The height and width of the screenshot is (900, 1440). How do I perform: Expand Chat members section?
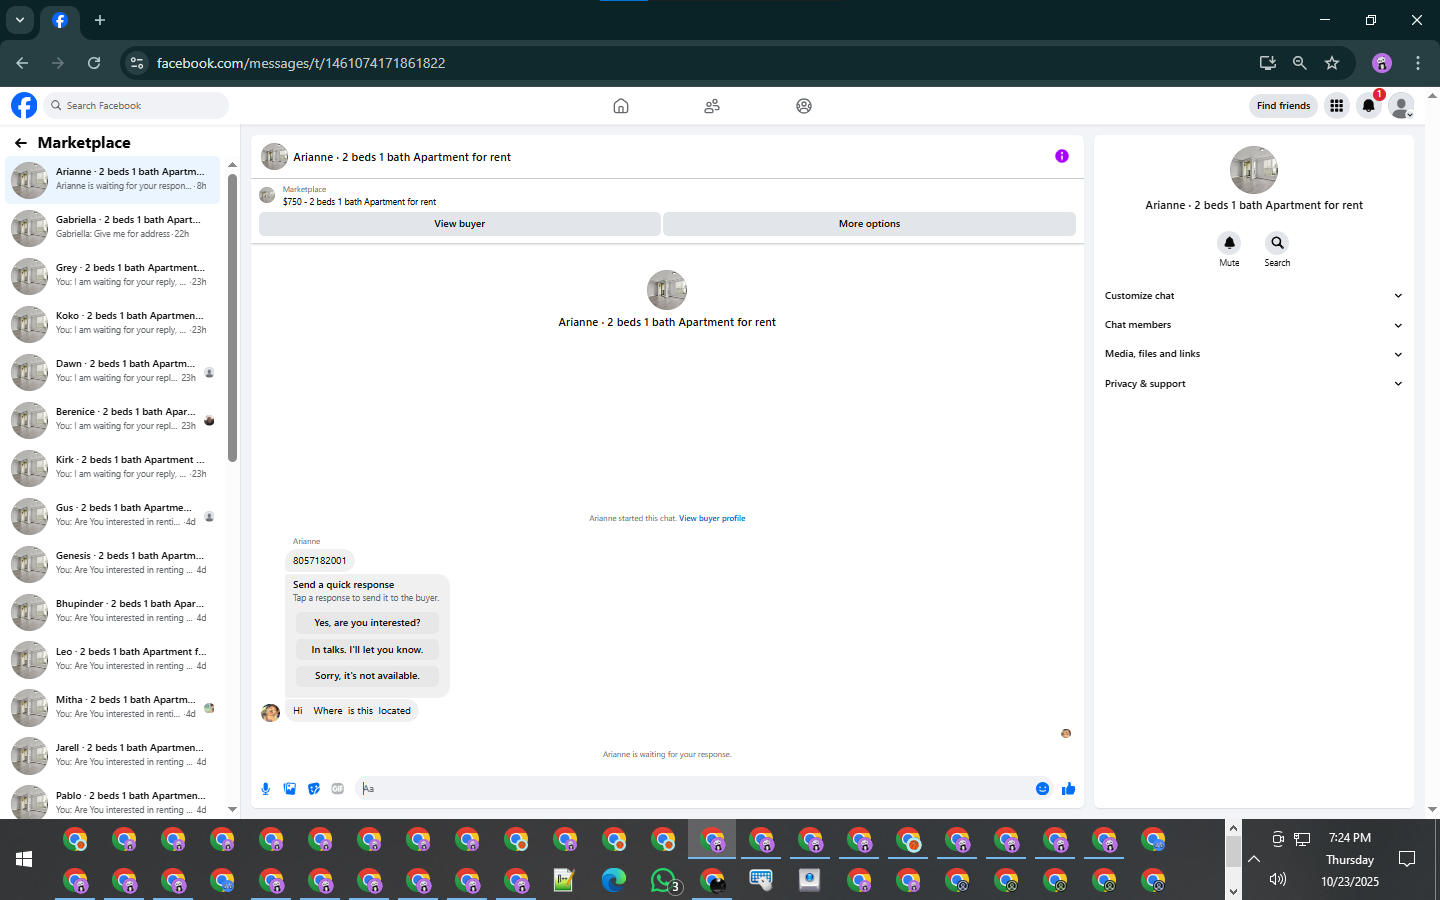pos(1253,325)
